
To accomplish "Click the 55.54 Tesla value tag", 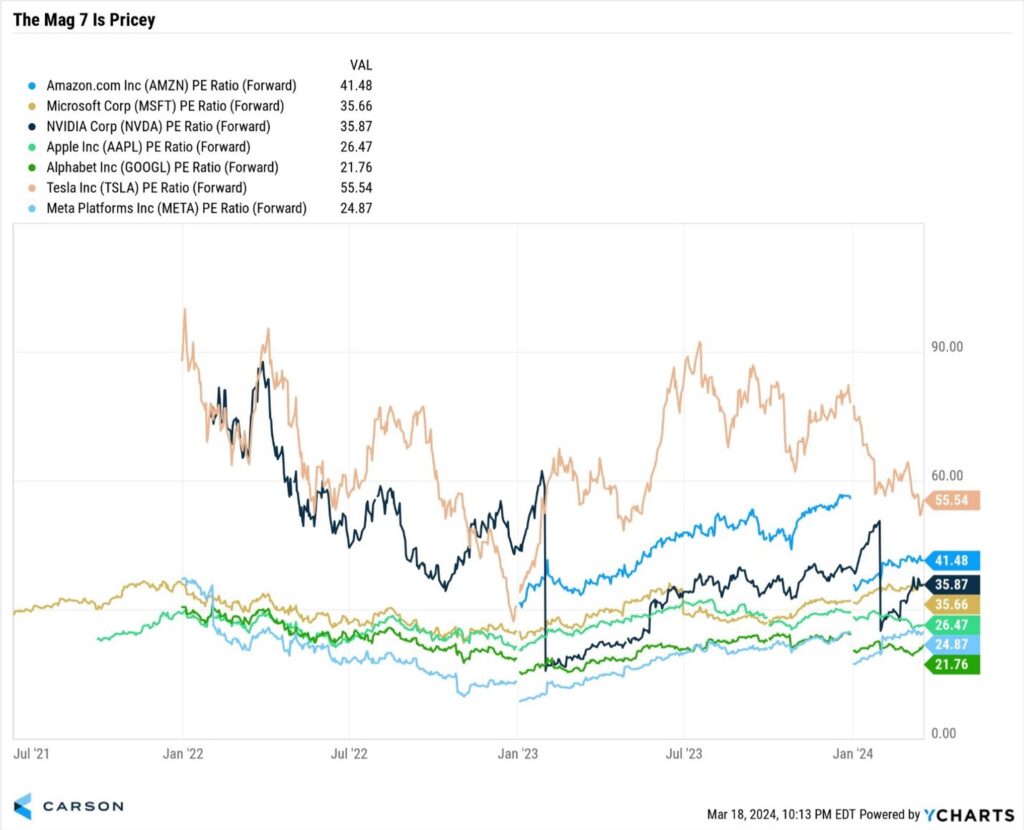I will tap(954, 500).
